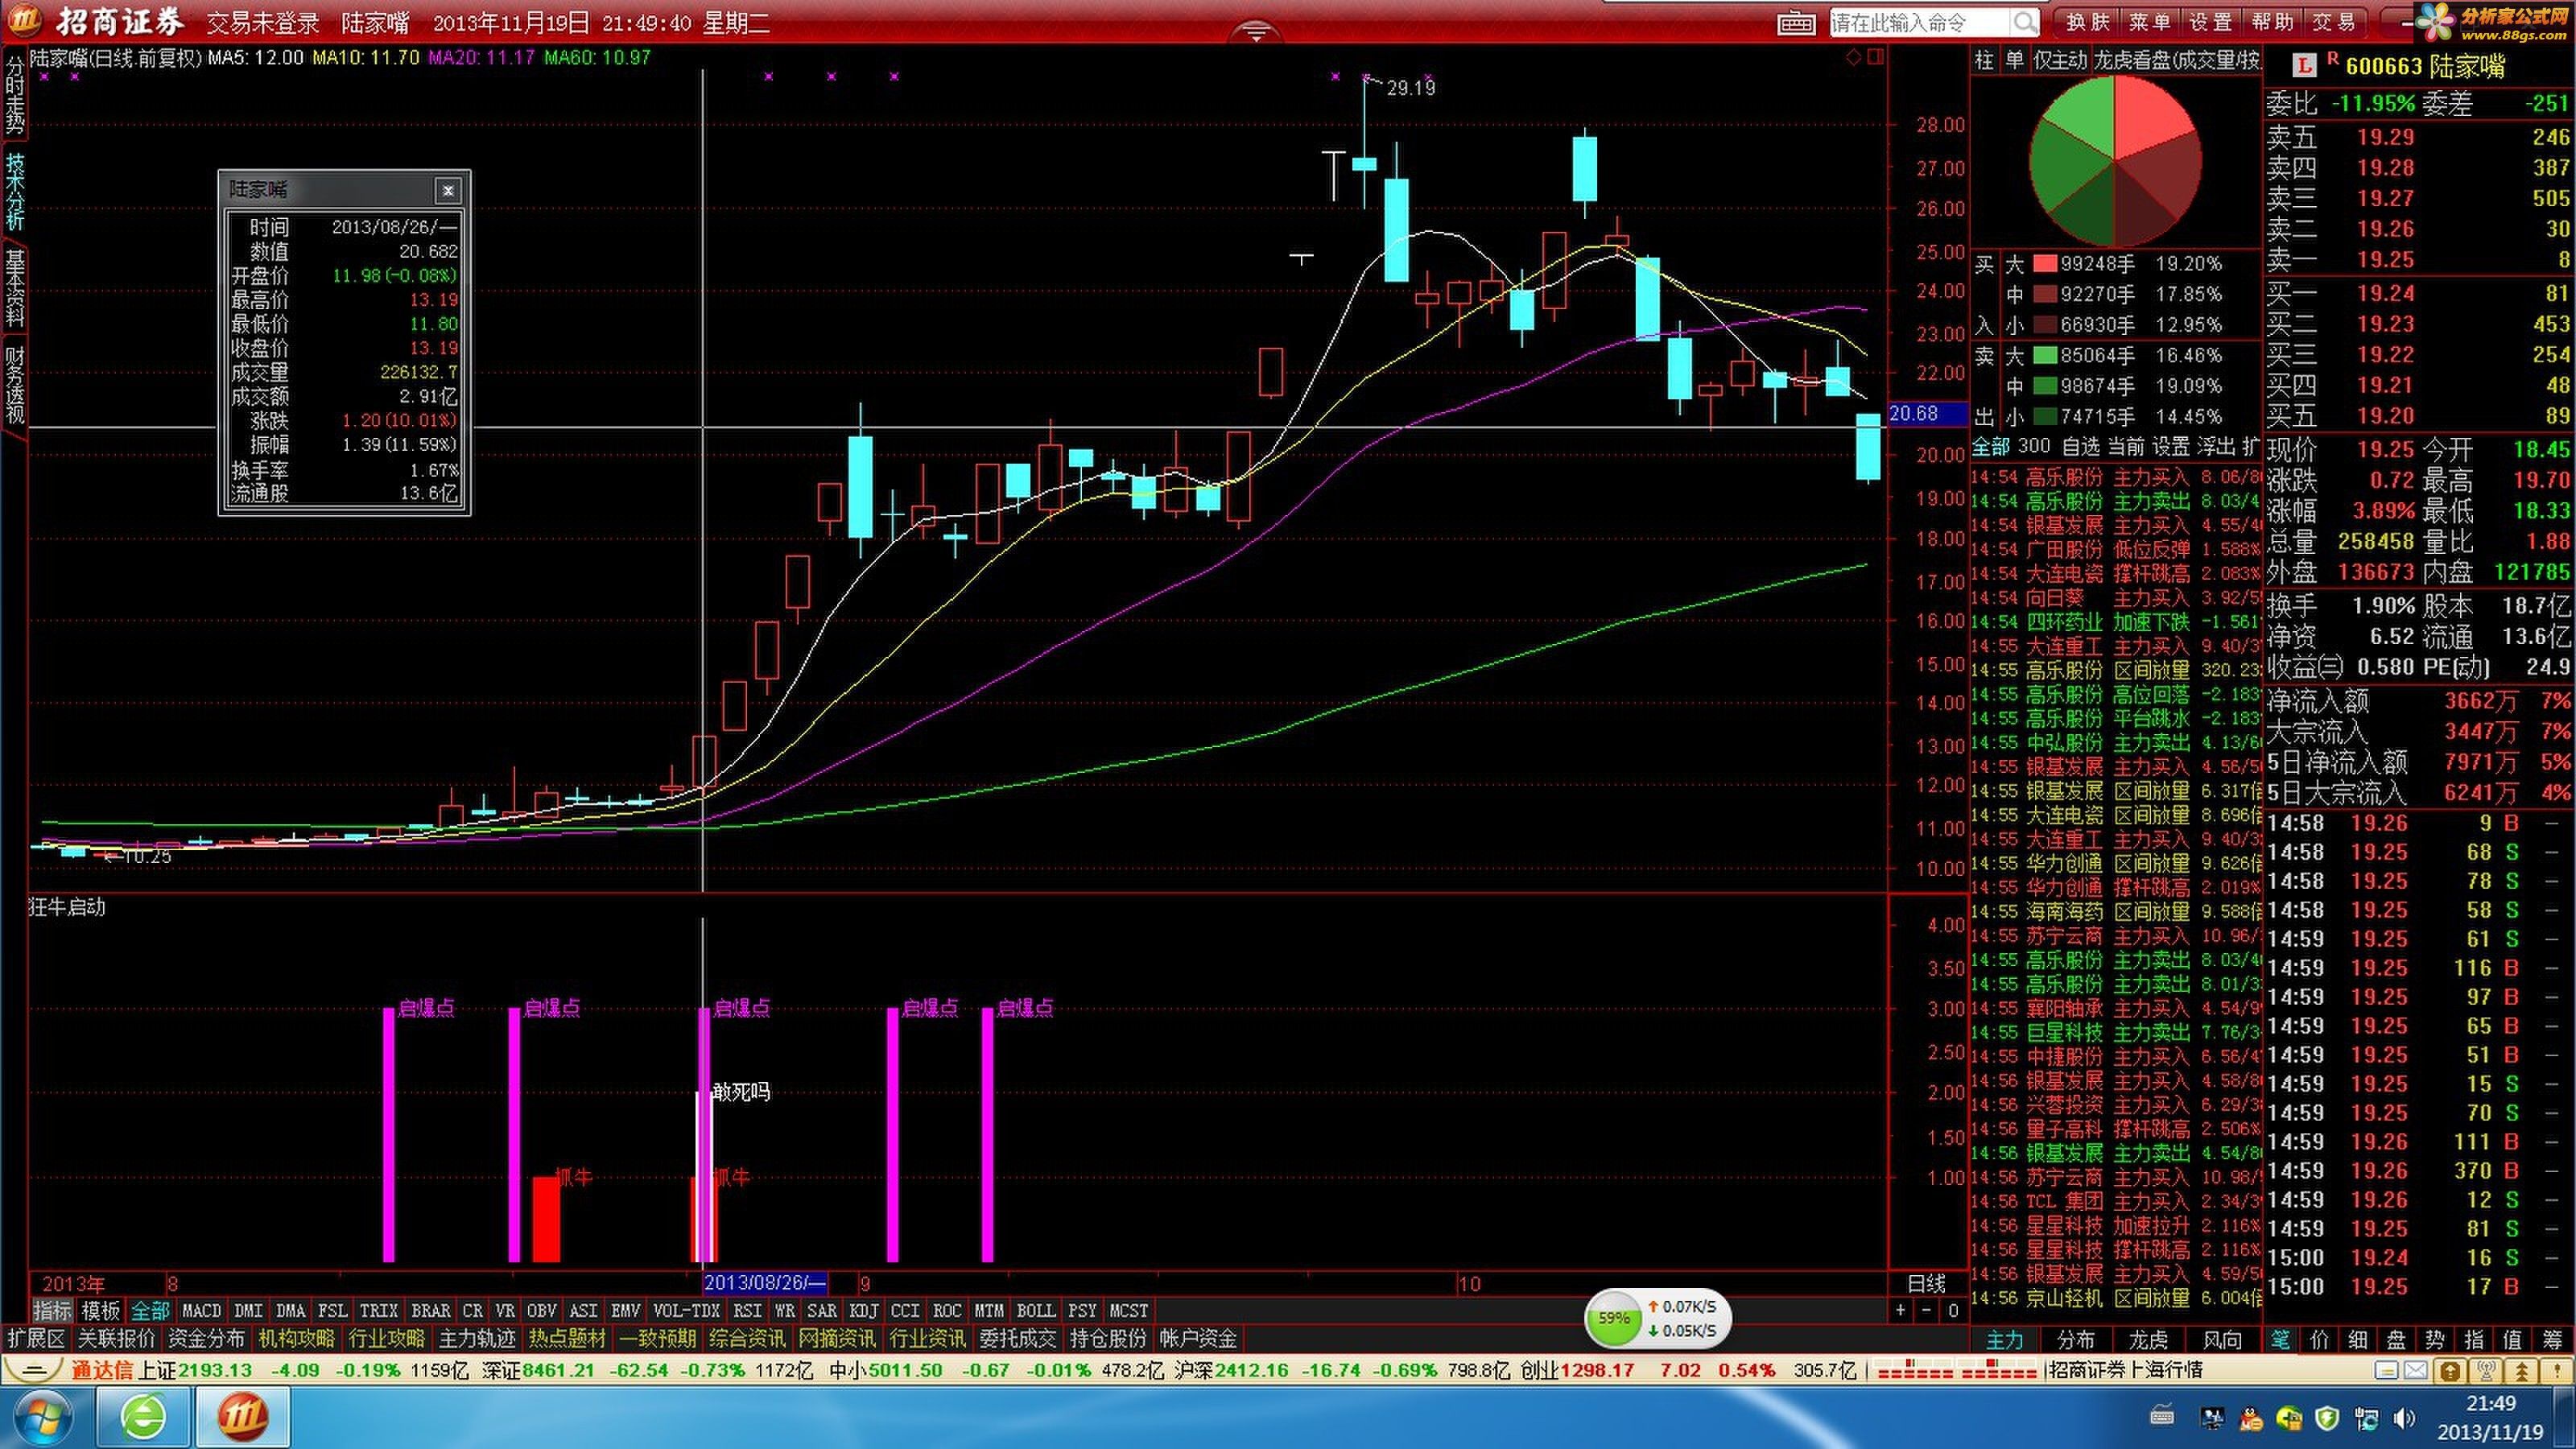Click the order-flow pie chart
The height and width of the screenshot is (1449, 2576).
(x=2115, y=160)
